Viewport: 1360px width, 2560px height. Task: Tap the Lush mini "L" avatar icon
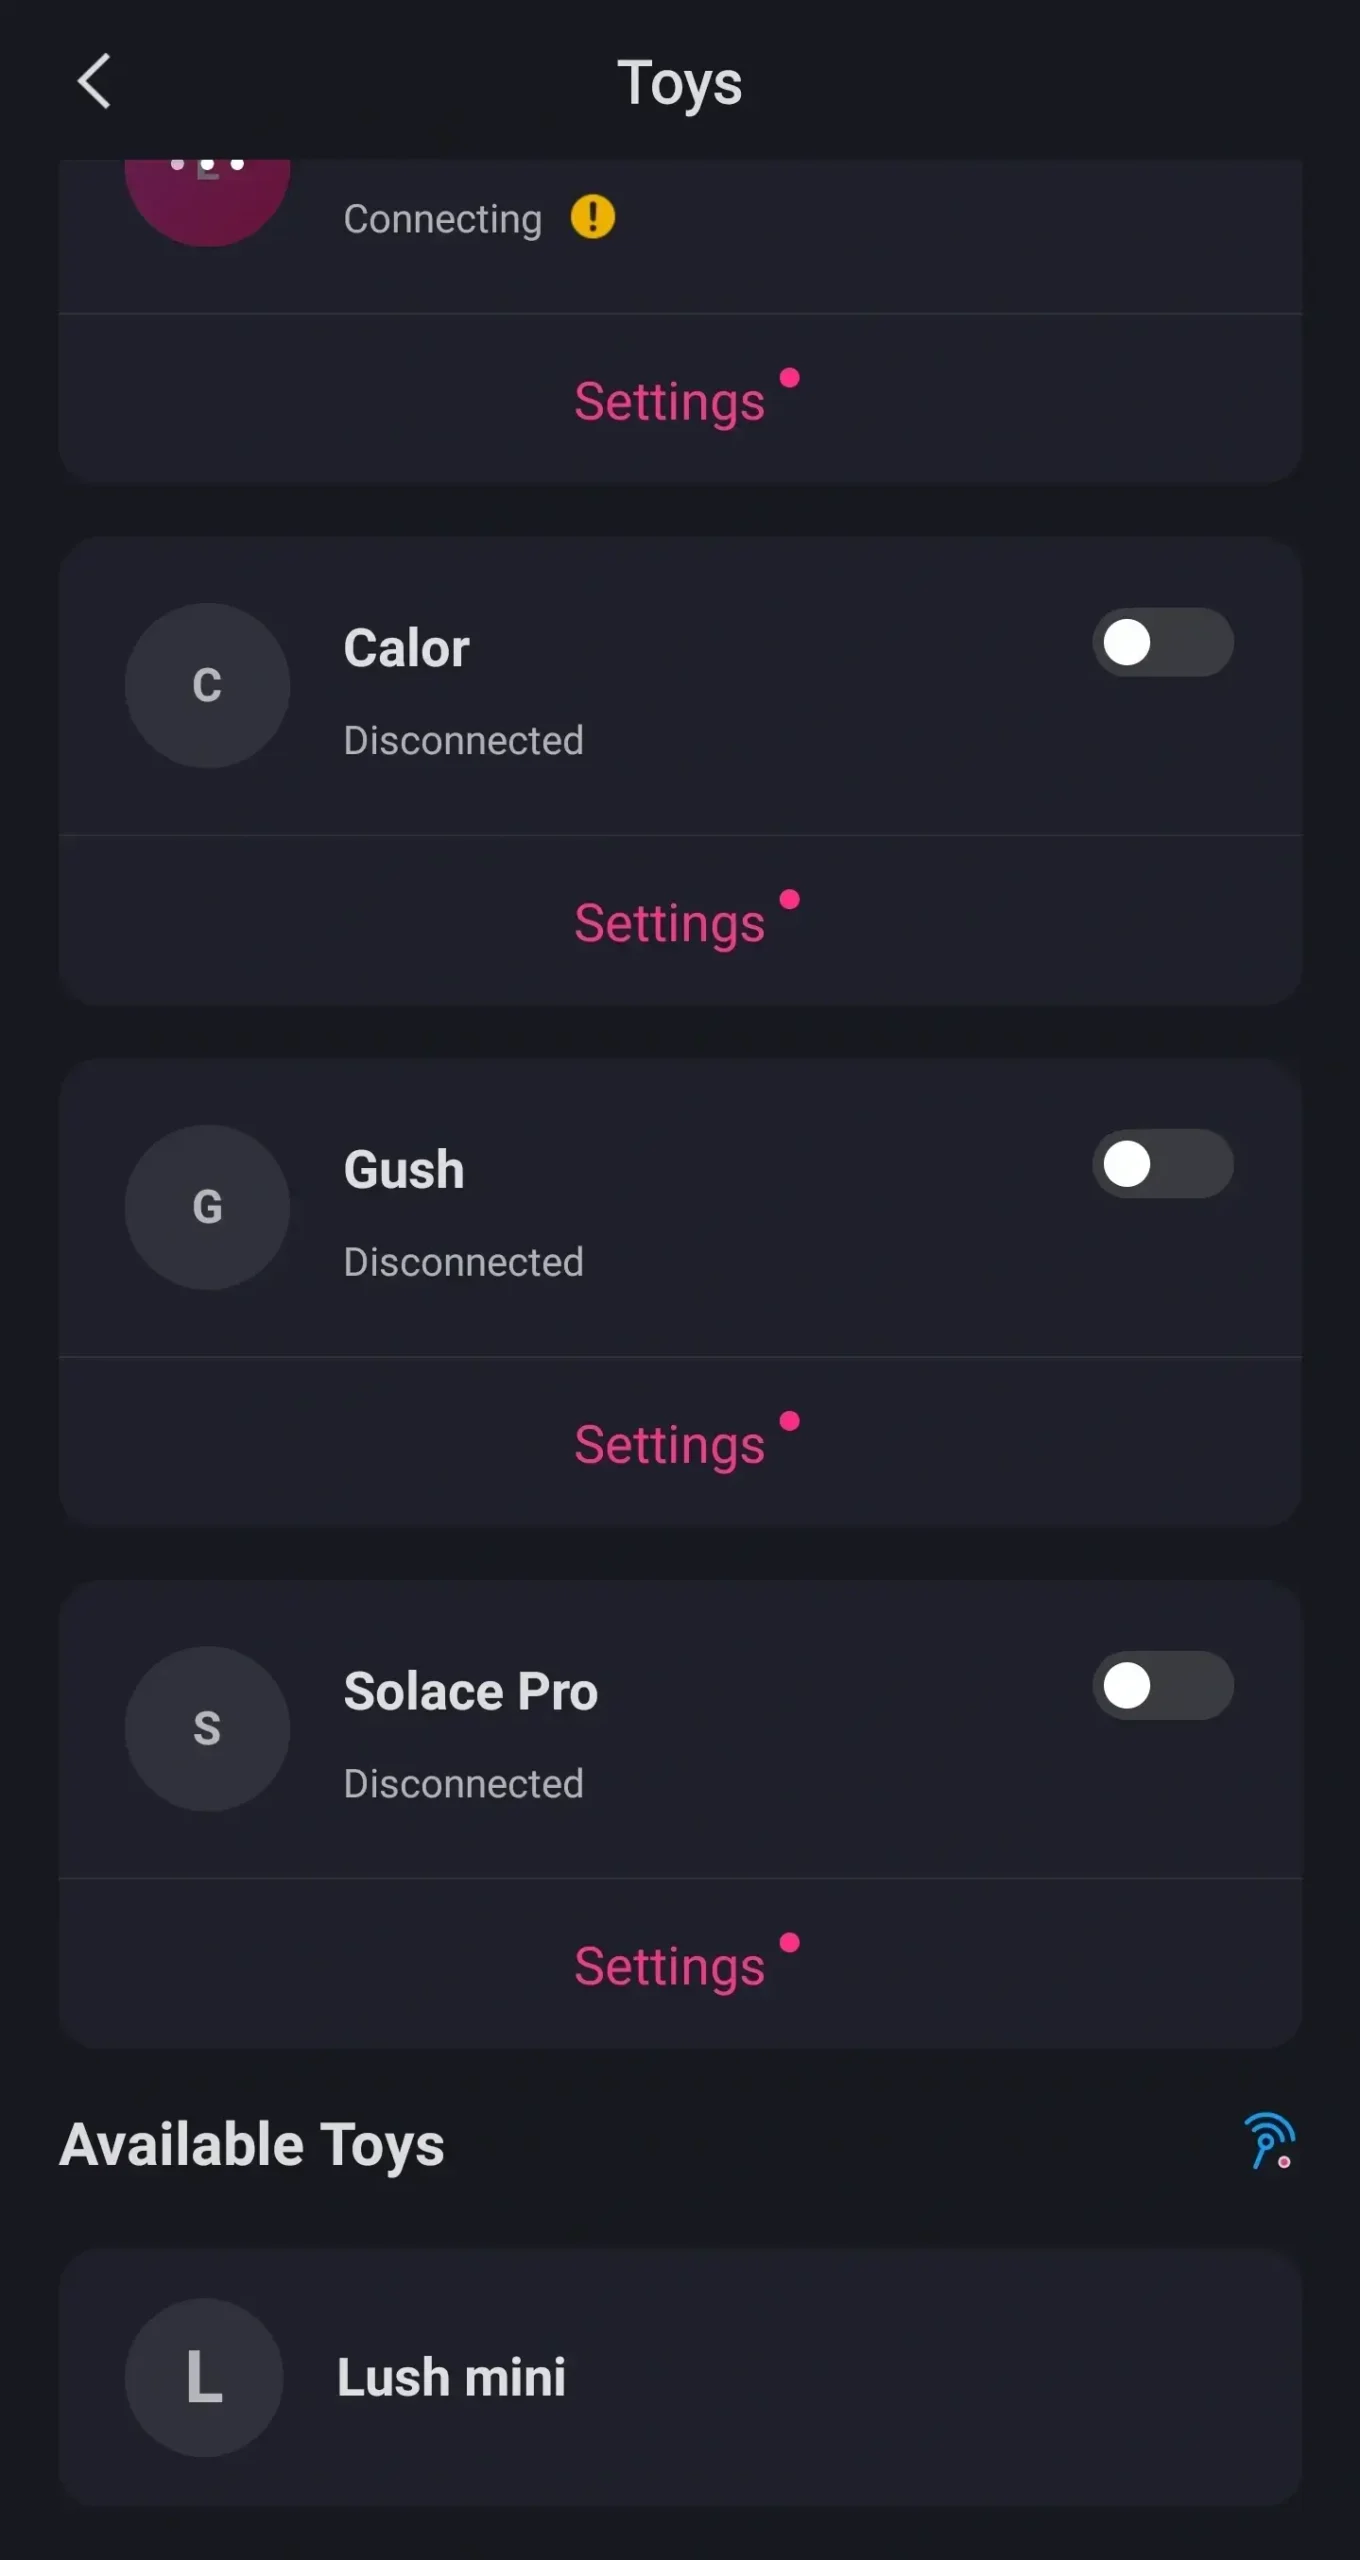204,2377
